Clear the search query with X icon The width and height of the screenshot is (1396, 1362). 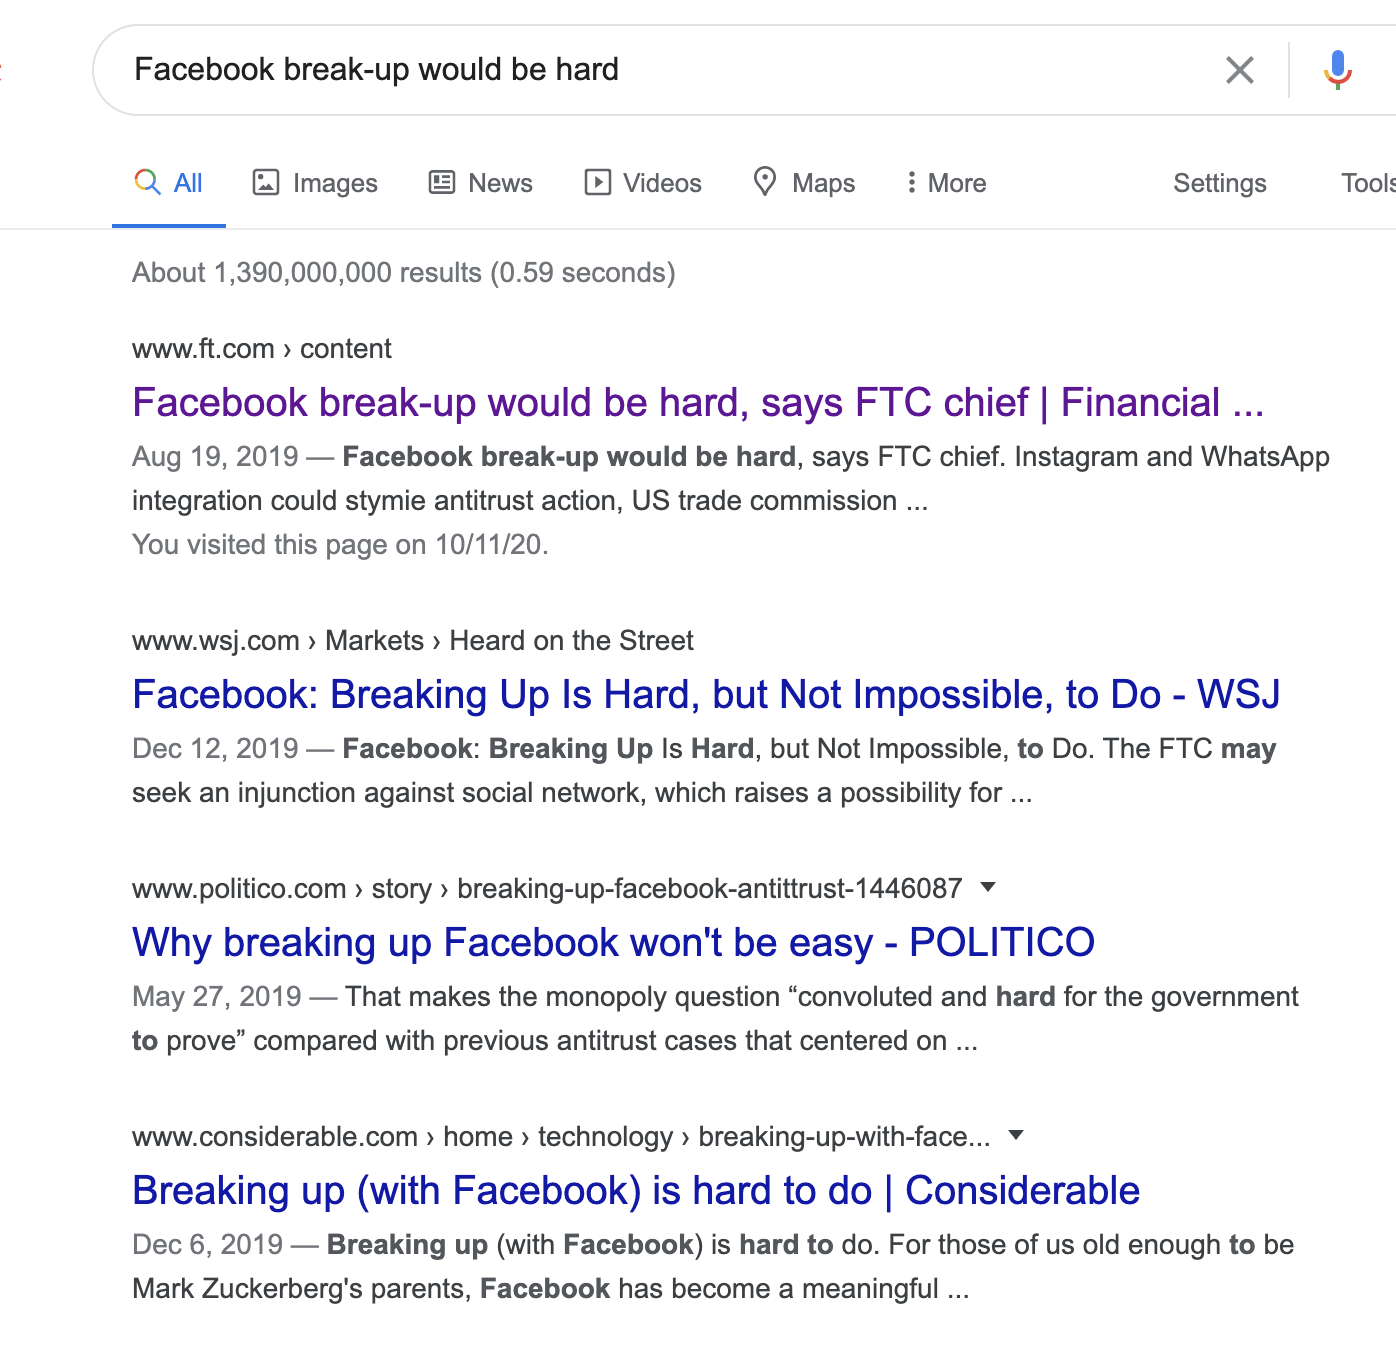[1239, 70]
